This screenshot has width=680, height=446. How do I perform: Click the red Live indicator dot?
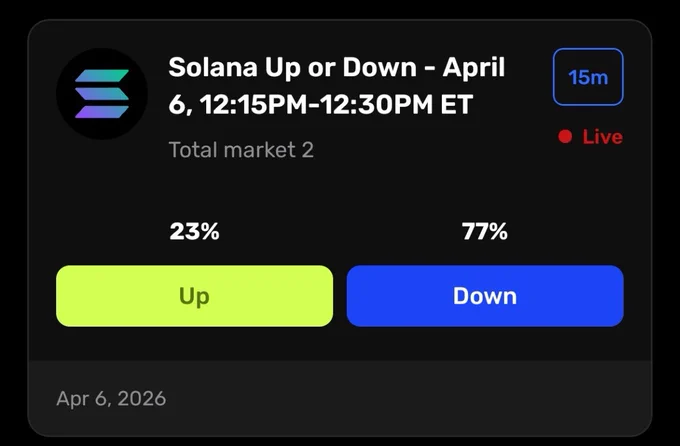[x=565, y=137]
